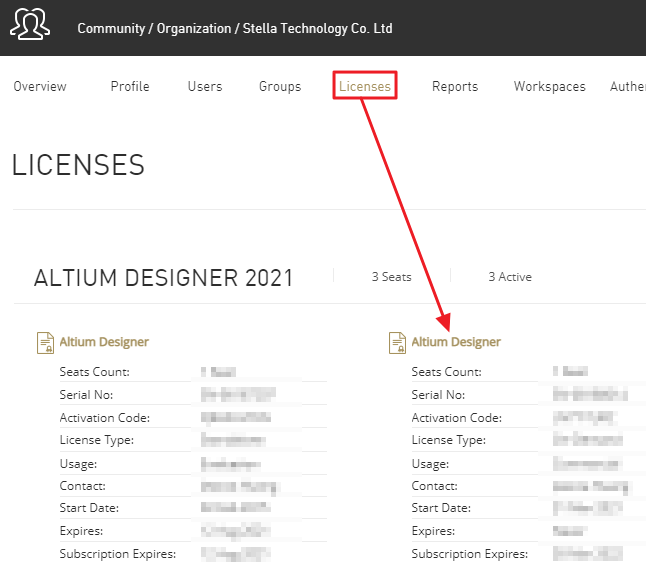The image size is (646, 577).
Task: Open the left Altium Designer license link
Action: (104, 343)
